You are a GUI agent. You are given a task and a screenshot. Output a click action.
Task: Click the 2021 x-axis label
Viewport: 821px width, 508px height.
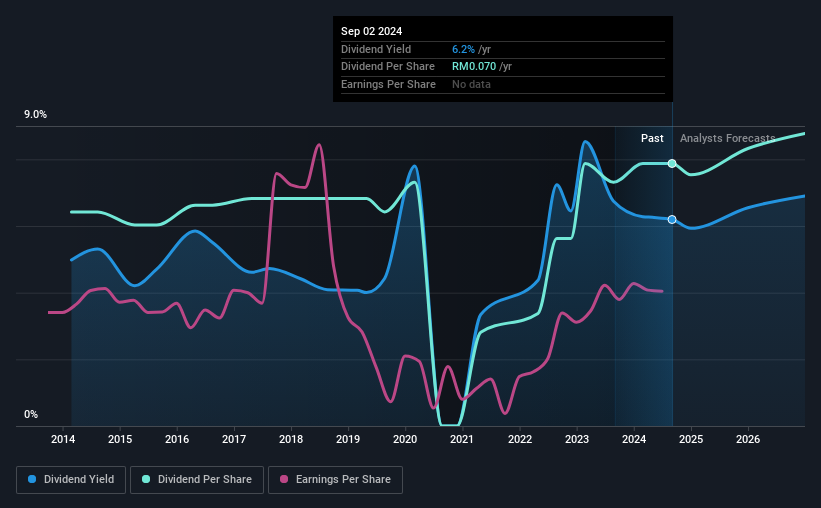click(462, 439)
